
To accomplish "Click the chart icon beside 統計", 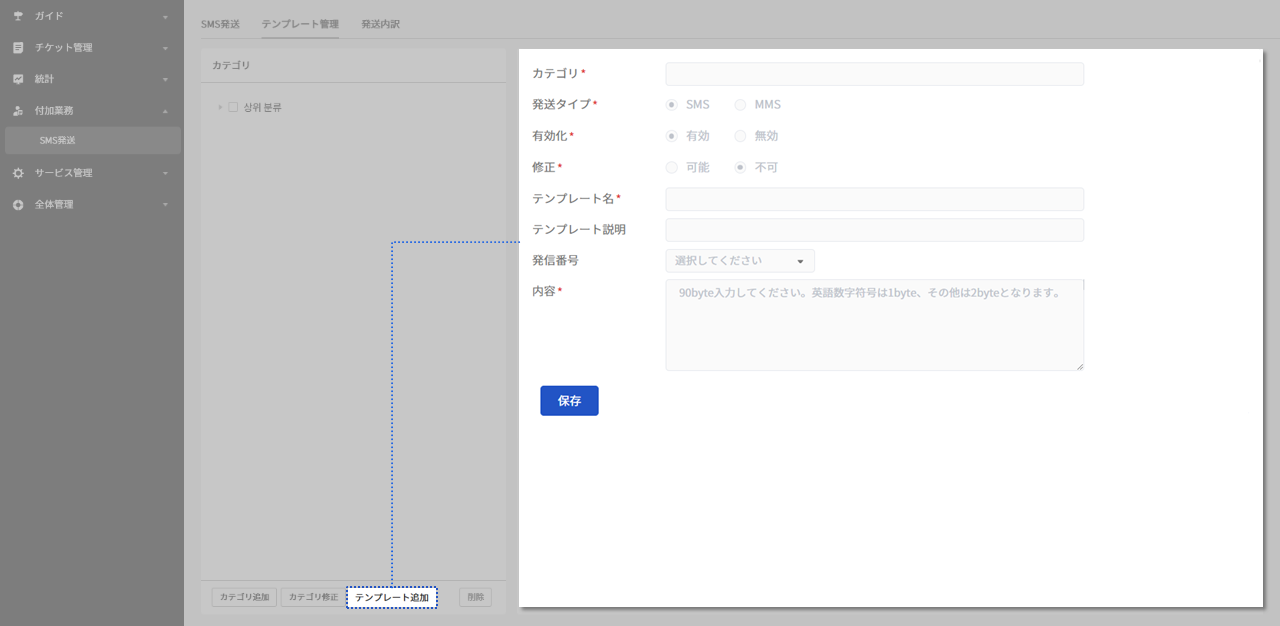I will pyautogui.click(x=18, y=79).
